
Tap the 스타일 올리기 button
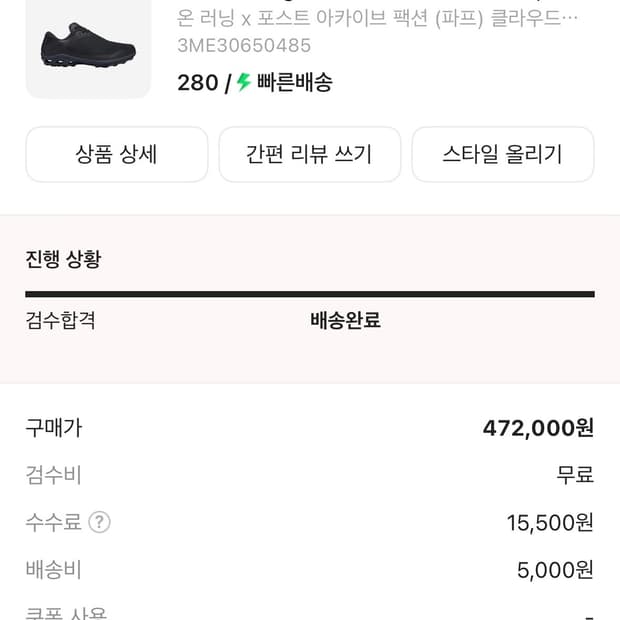[x=502, y=154]
